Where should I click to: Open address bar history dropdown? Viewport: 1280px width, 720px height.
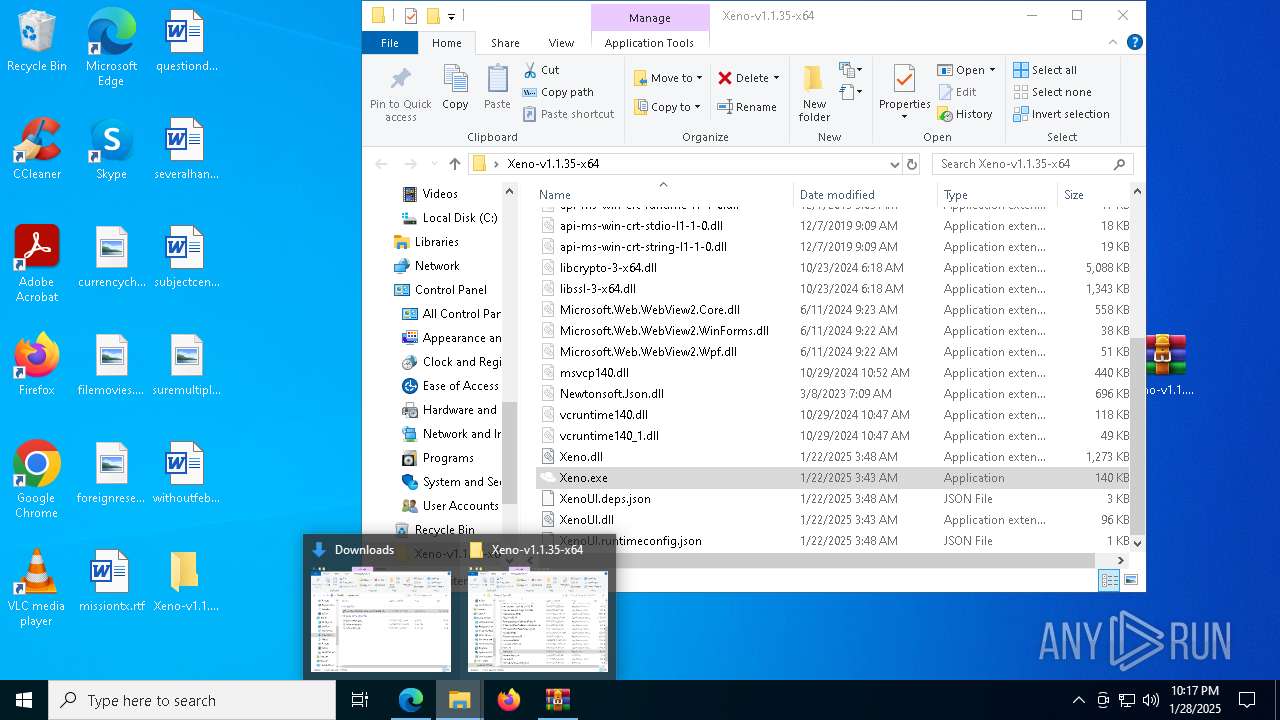point(894,164)
